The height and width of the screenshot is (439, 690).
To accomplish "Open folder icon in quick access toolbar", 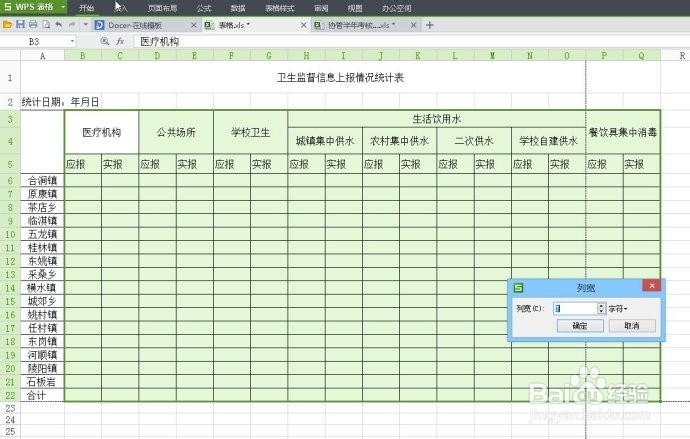I will [7, 25].
